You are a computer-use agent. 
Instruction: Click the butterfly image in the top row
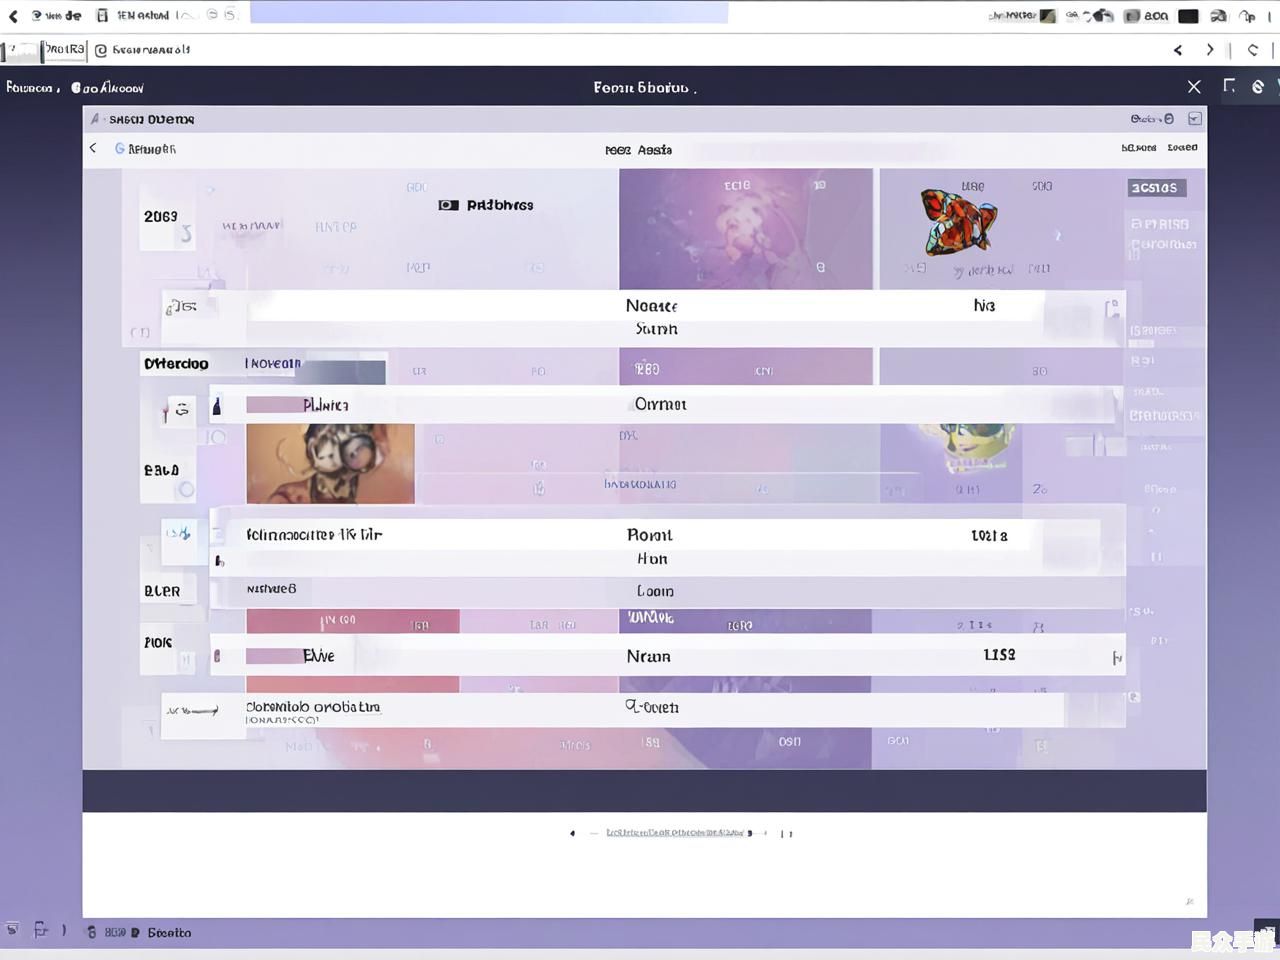(957, 222)
